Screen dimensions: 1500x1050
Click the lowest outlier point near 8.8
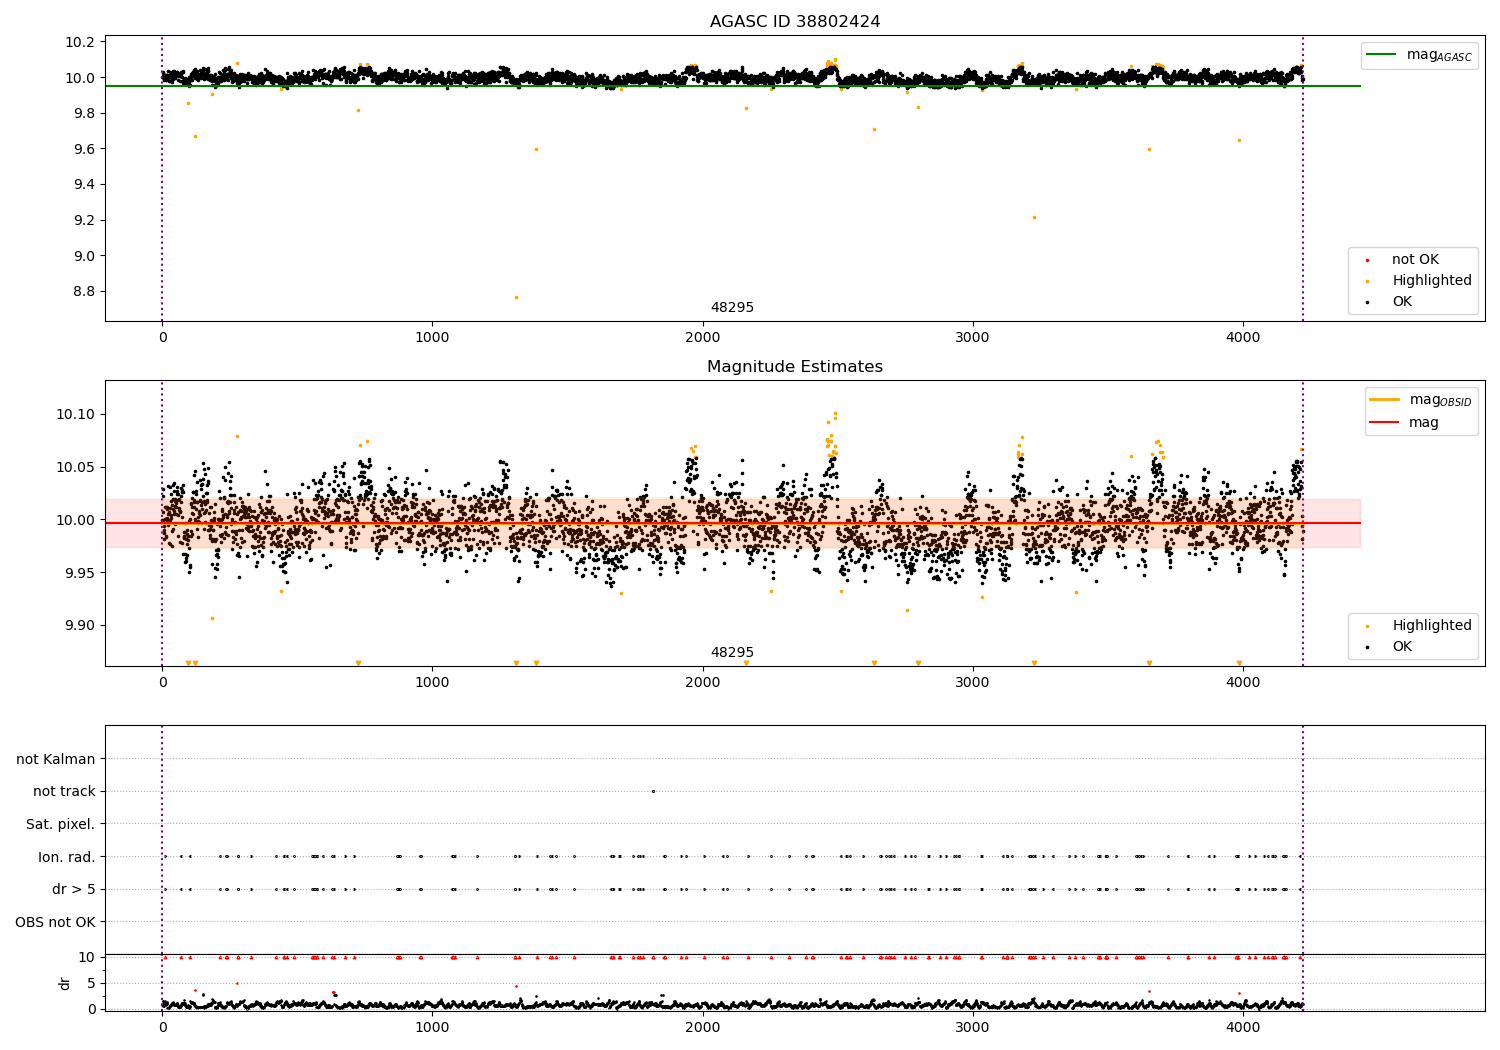[x=516, y=297]
